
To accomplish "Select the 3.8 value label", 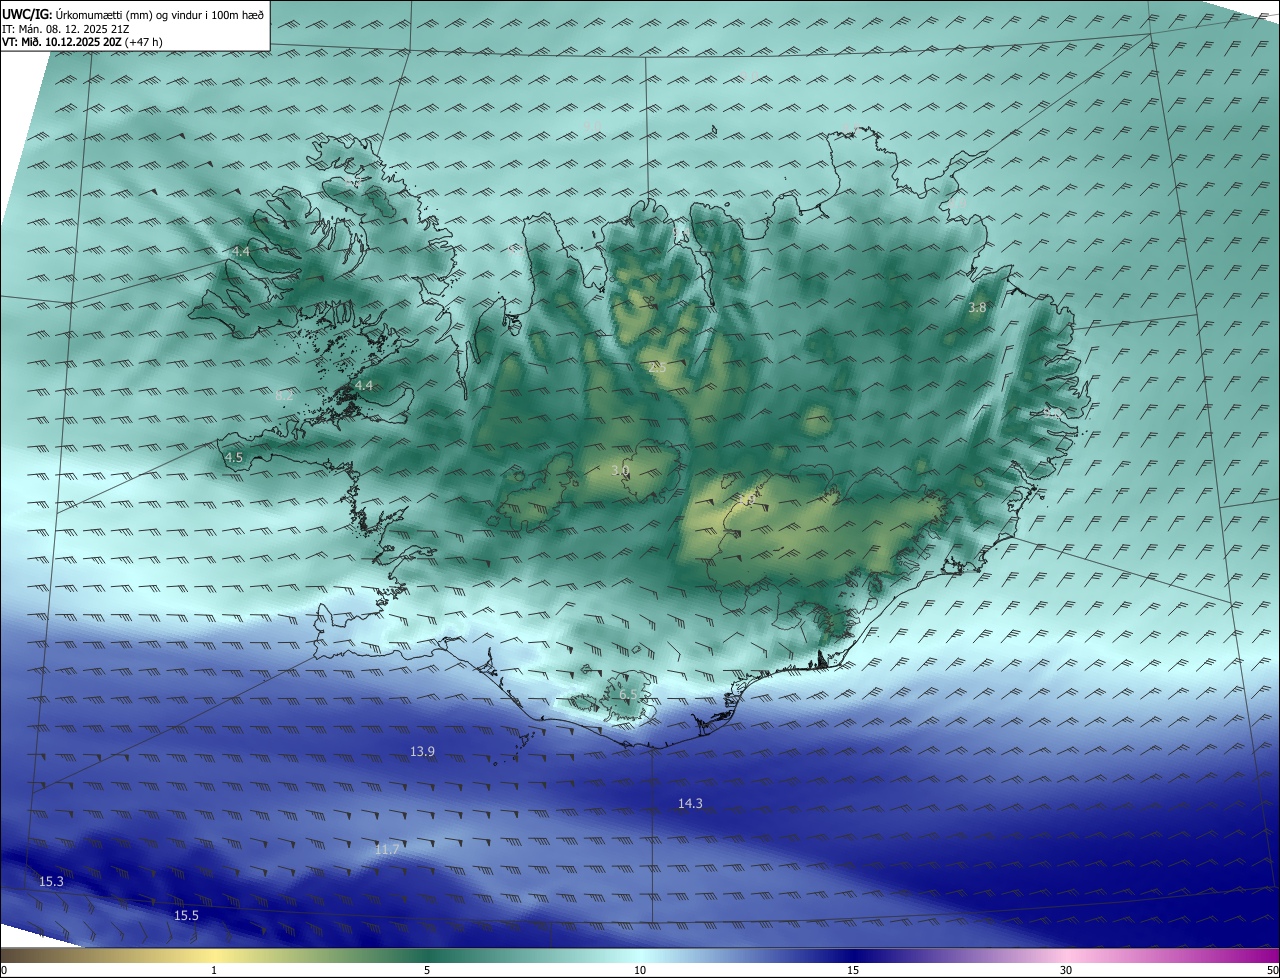I will (x=977, y=308).
